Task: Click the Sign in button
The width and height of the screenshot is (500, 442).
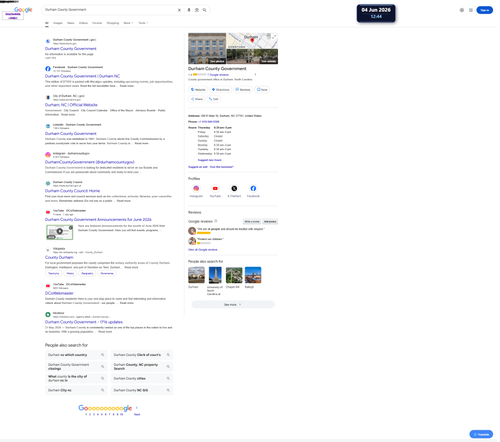Action: click(x=484, y=10)
